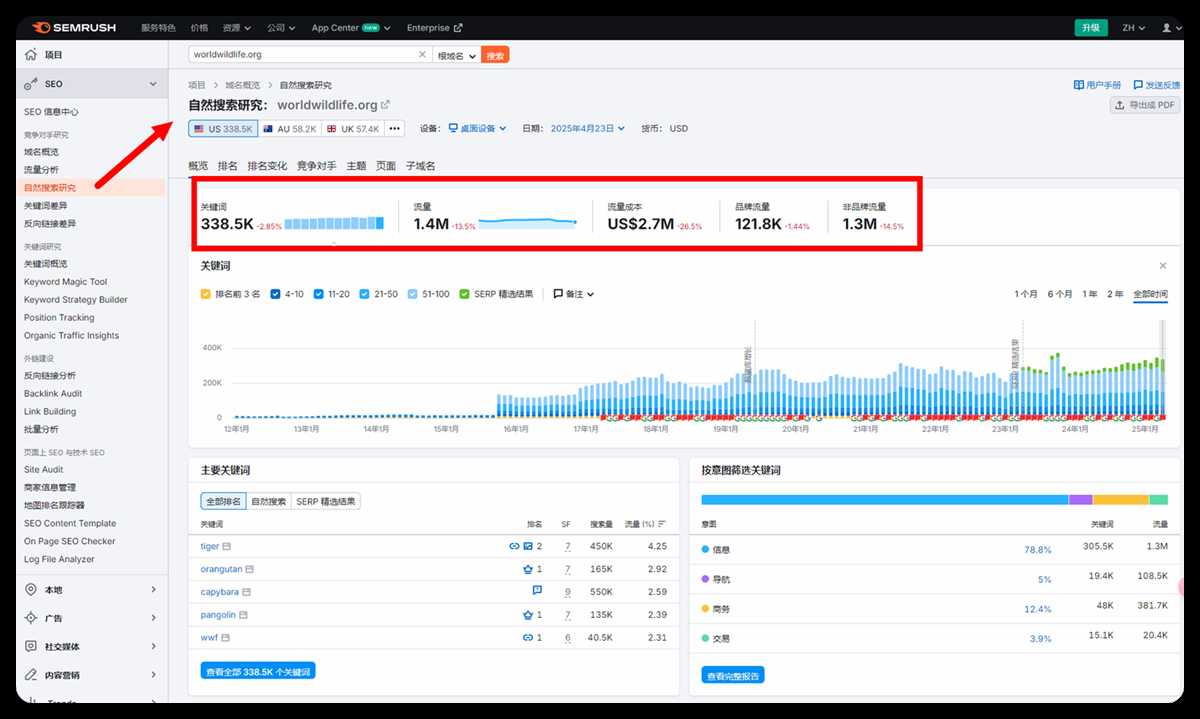Open the 根域名 scope dropdown

pos(457,55)
